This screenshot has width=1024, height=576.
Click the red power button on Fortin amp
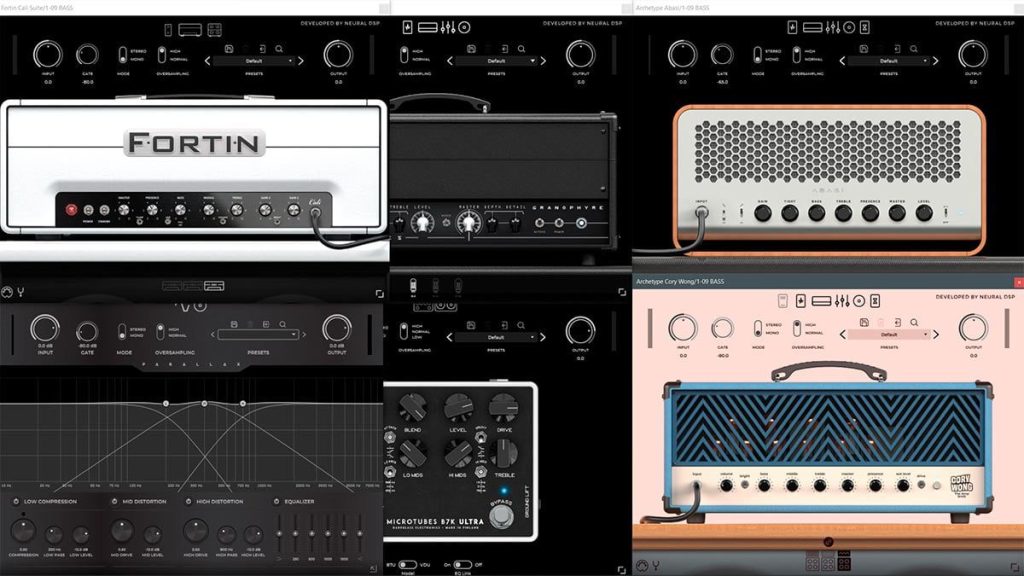click(71, 210)
